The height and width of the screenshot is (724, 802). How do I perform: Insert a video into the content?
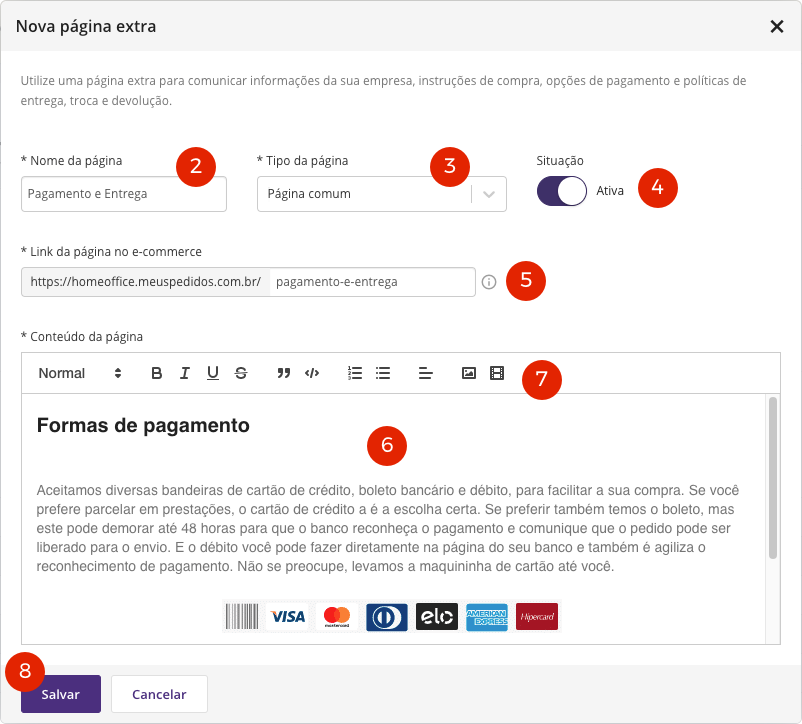497,373
